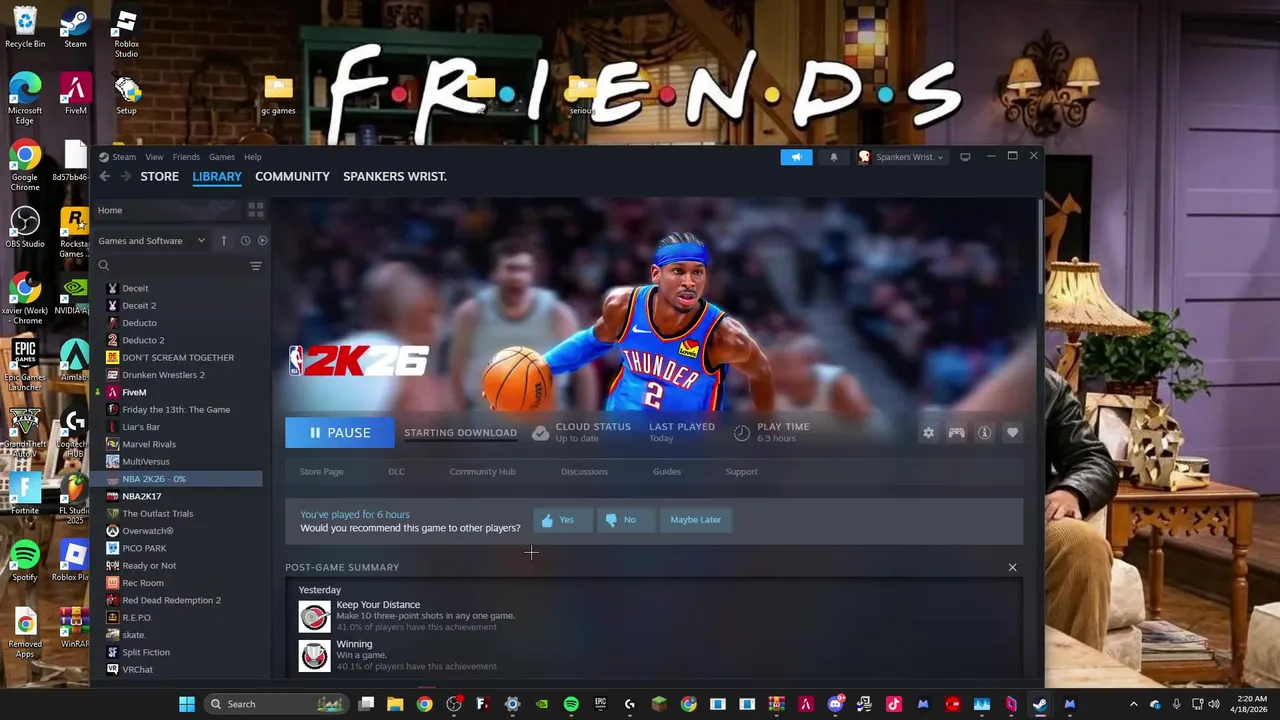The image size is (1280, 720).
Task: Open Big Picture mode monitor icon
Action: [965, 157]
